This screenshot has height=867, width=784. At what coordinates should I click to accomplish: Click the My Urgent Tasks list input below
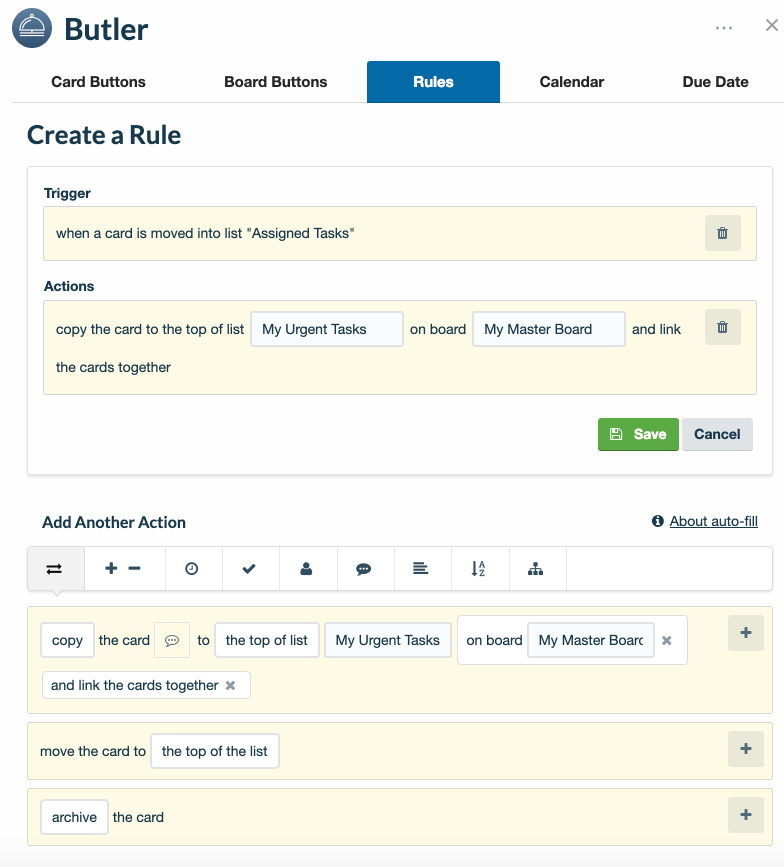point(388,640)
